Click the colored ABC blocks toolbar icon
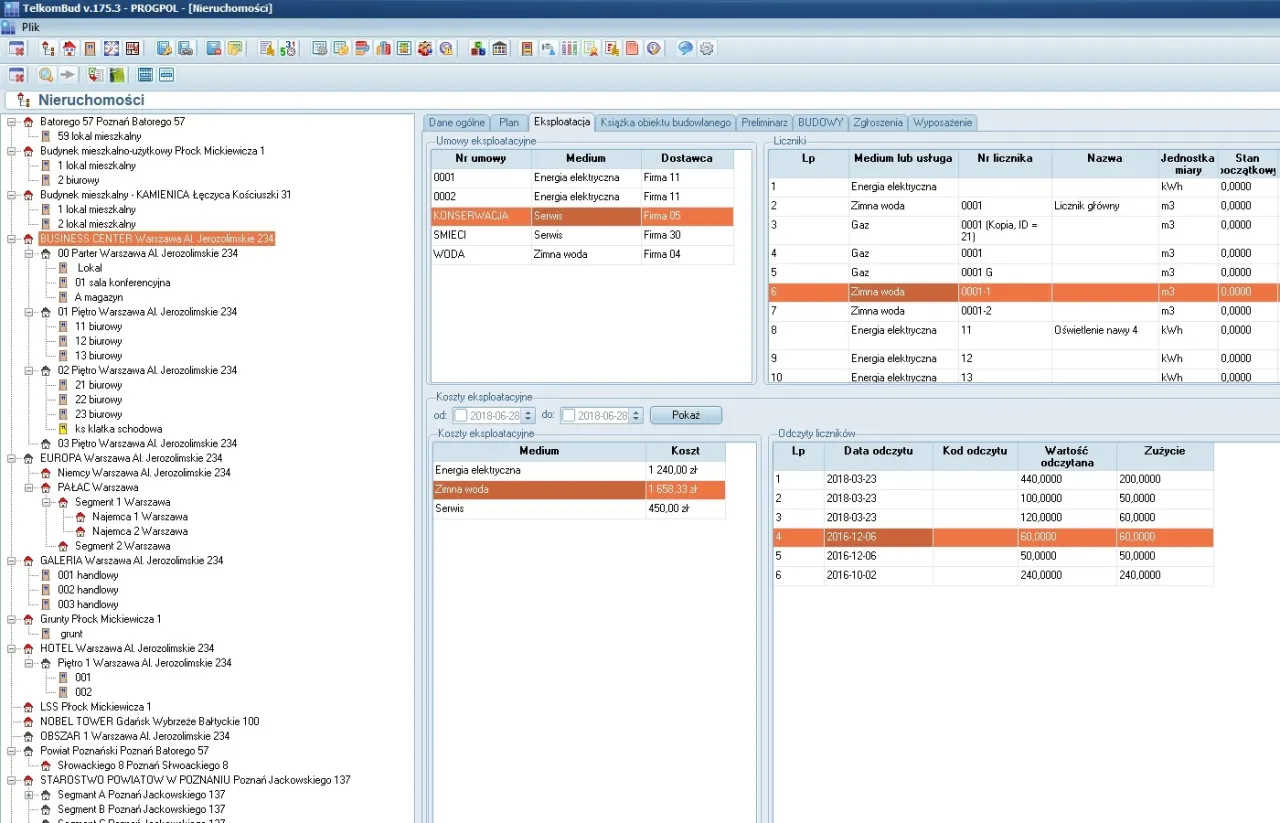Viewport: 1280px width, 823px height. (478, 48)
